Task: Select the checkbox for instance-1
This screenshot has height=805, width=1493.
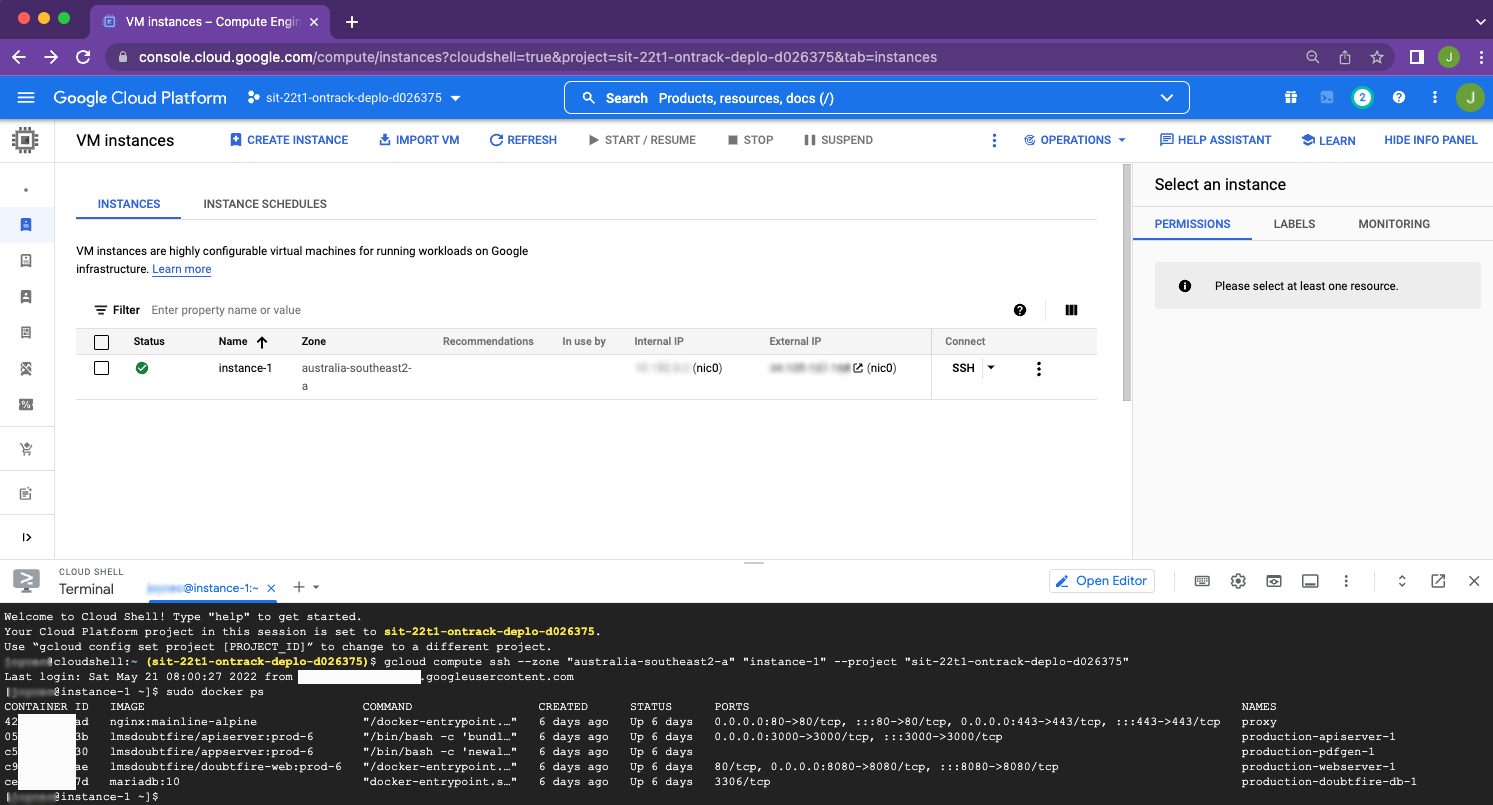Action: coord(101,367)
